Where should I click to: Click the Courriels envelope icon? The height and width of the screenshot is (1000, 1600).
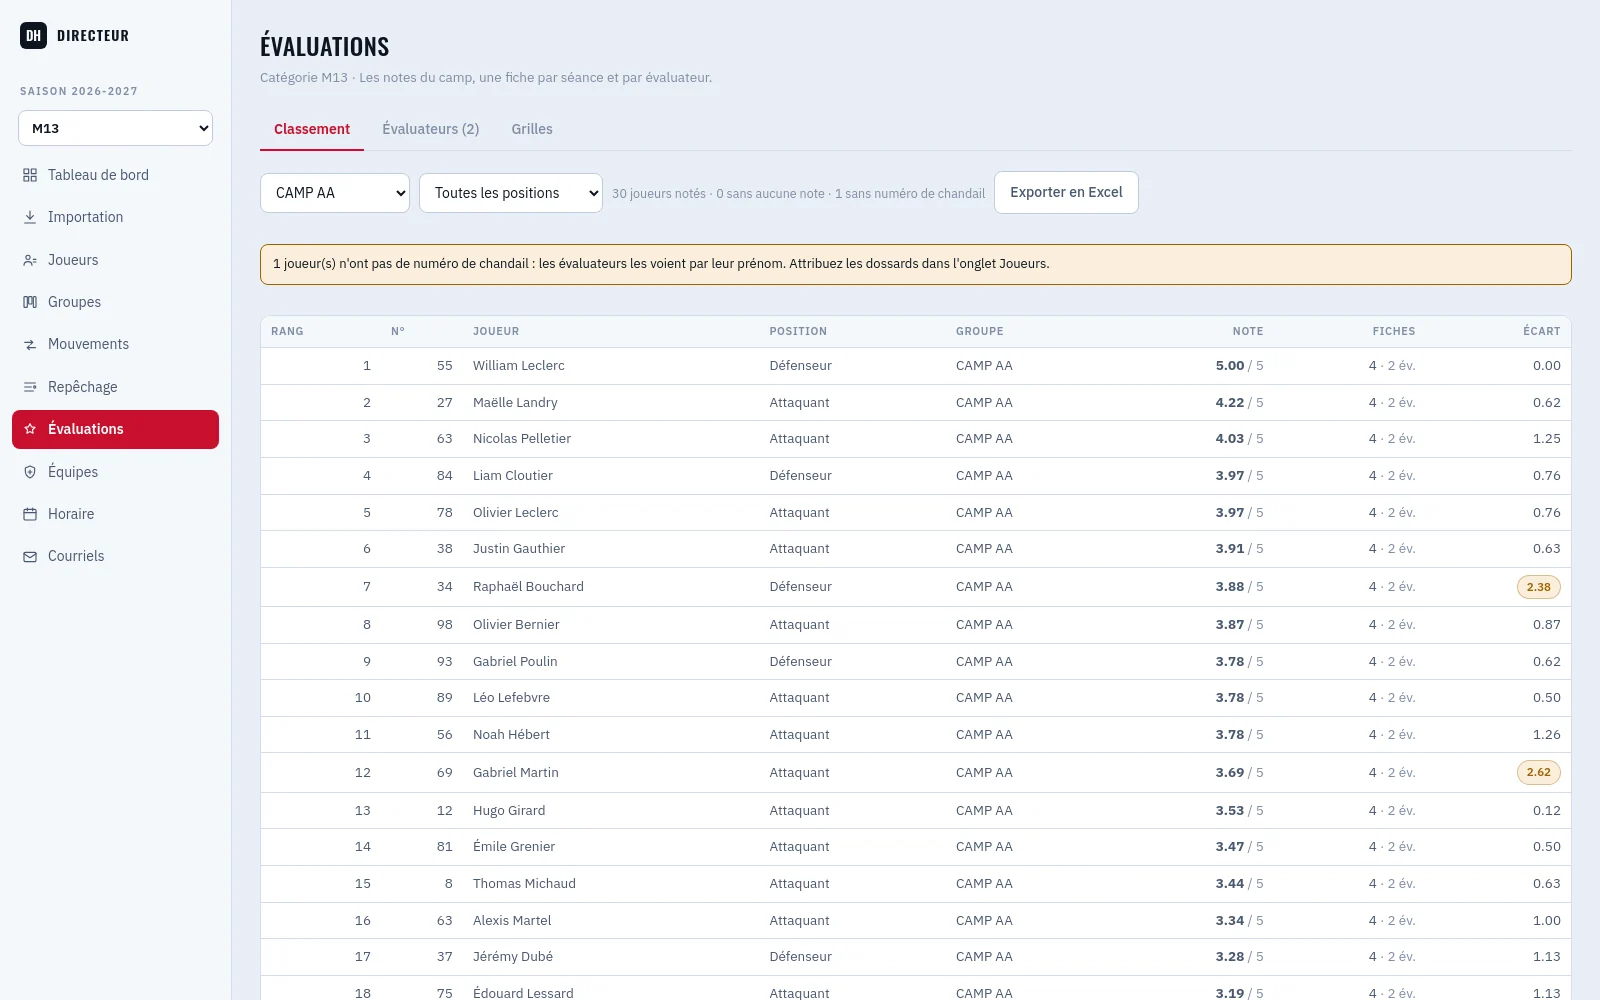[x=30, y=556]
